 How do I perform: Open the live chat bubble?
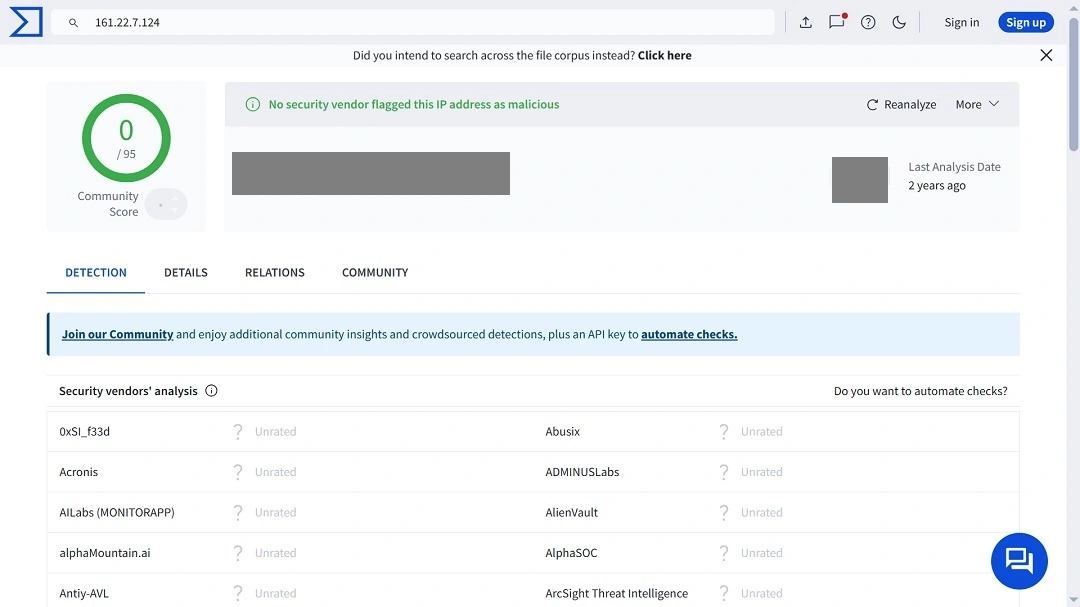click(x=1018, y=560)
